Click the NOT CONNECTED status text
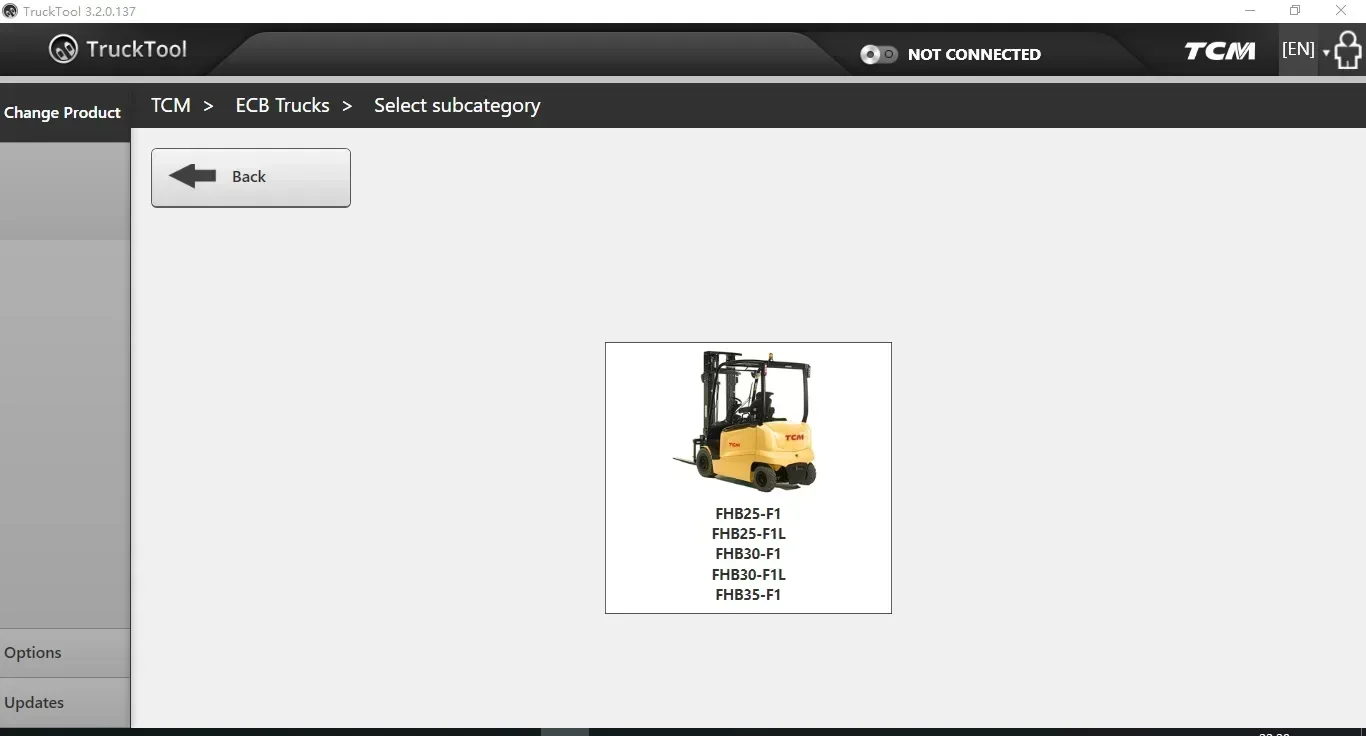Viewport: 1366px width, 736px height. (974, 55)
